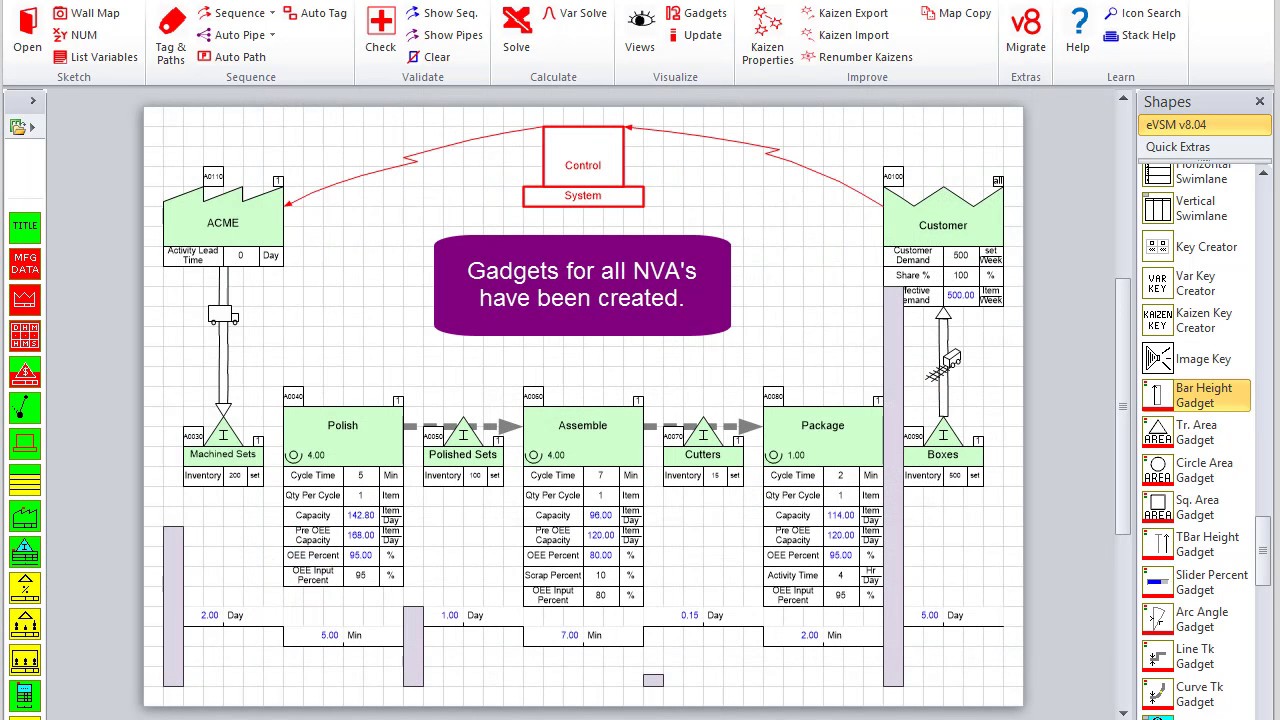Open Icon Search
Viewport: 1280px width, 720px height.
tap(1142, 13)
